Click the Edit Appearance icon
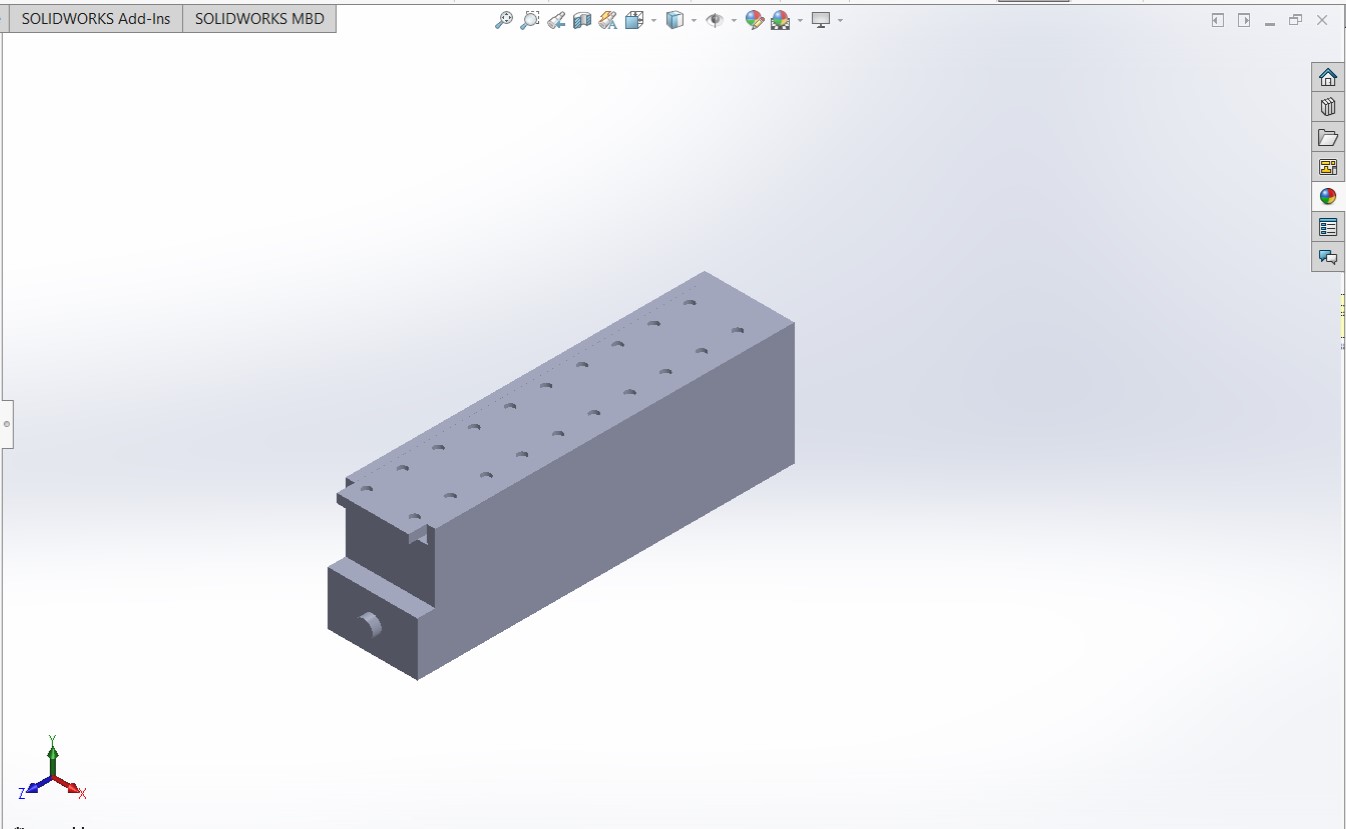The height and width of the screenshot is (829, 1346). [755, 20]
